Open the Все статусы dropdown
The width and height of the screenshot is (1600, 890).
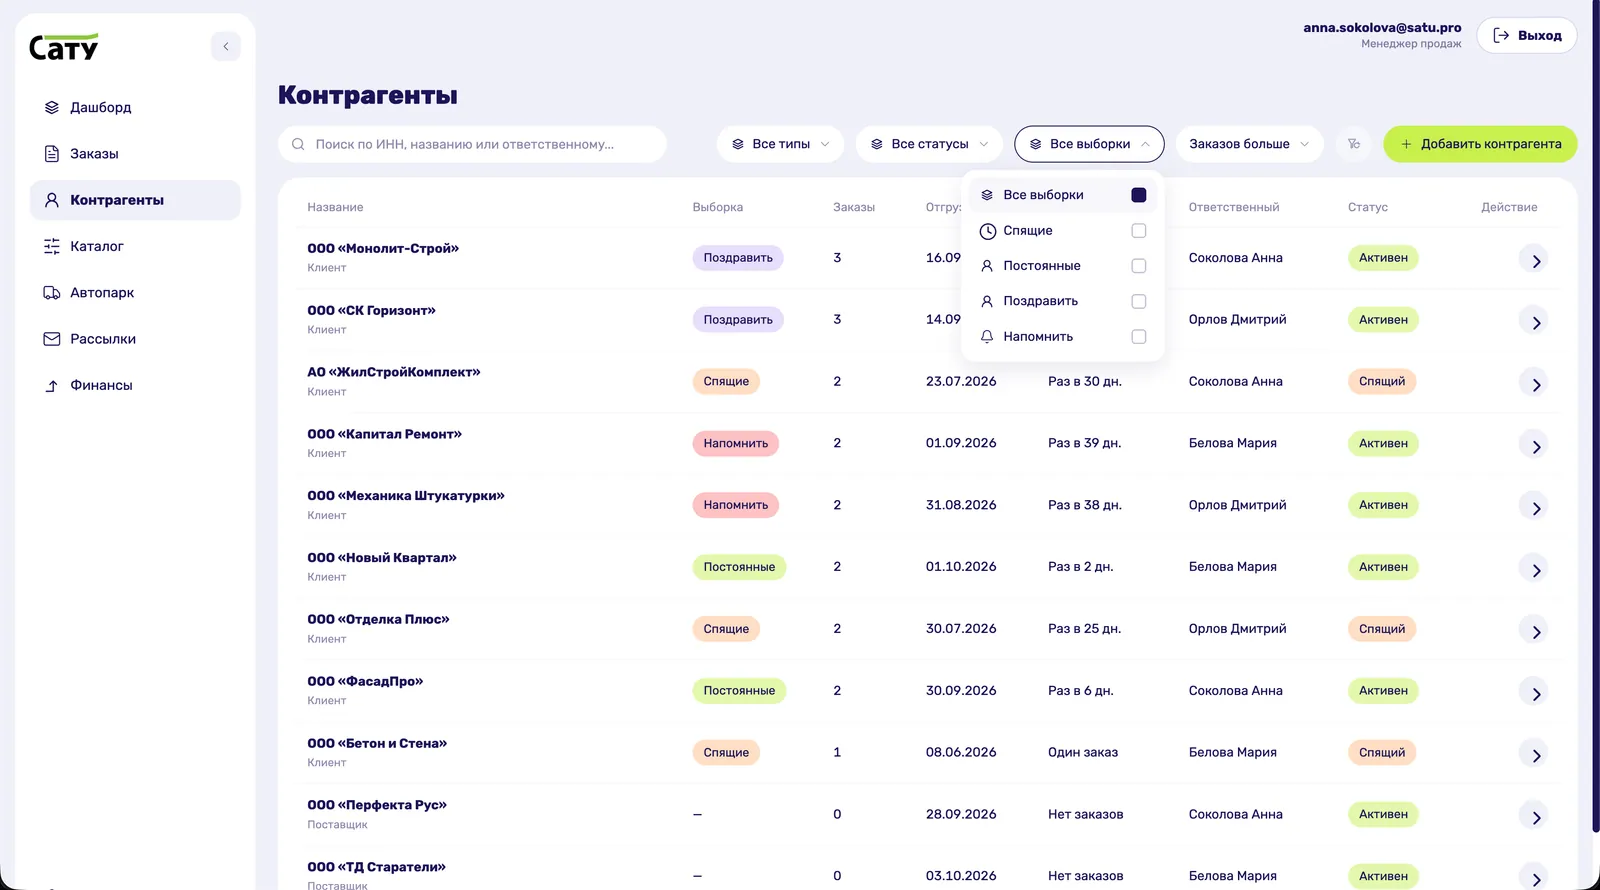[x=929, y=144]
